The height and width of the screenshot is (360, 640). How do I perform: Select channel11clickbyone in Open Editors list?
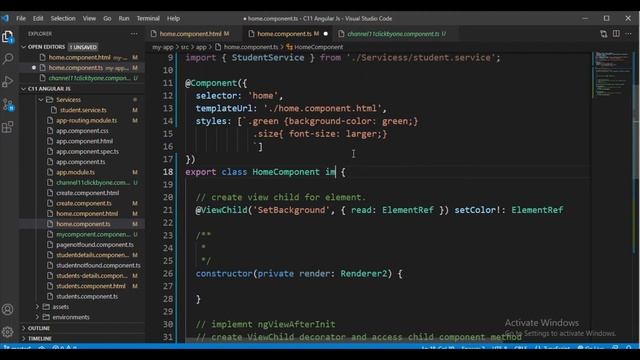[89, 78]
